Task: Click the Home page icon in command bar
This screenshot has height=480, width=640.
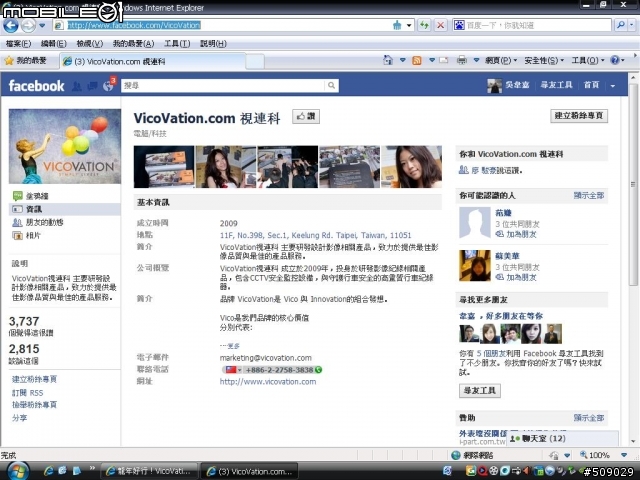Action: [388, 60]
